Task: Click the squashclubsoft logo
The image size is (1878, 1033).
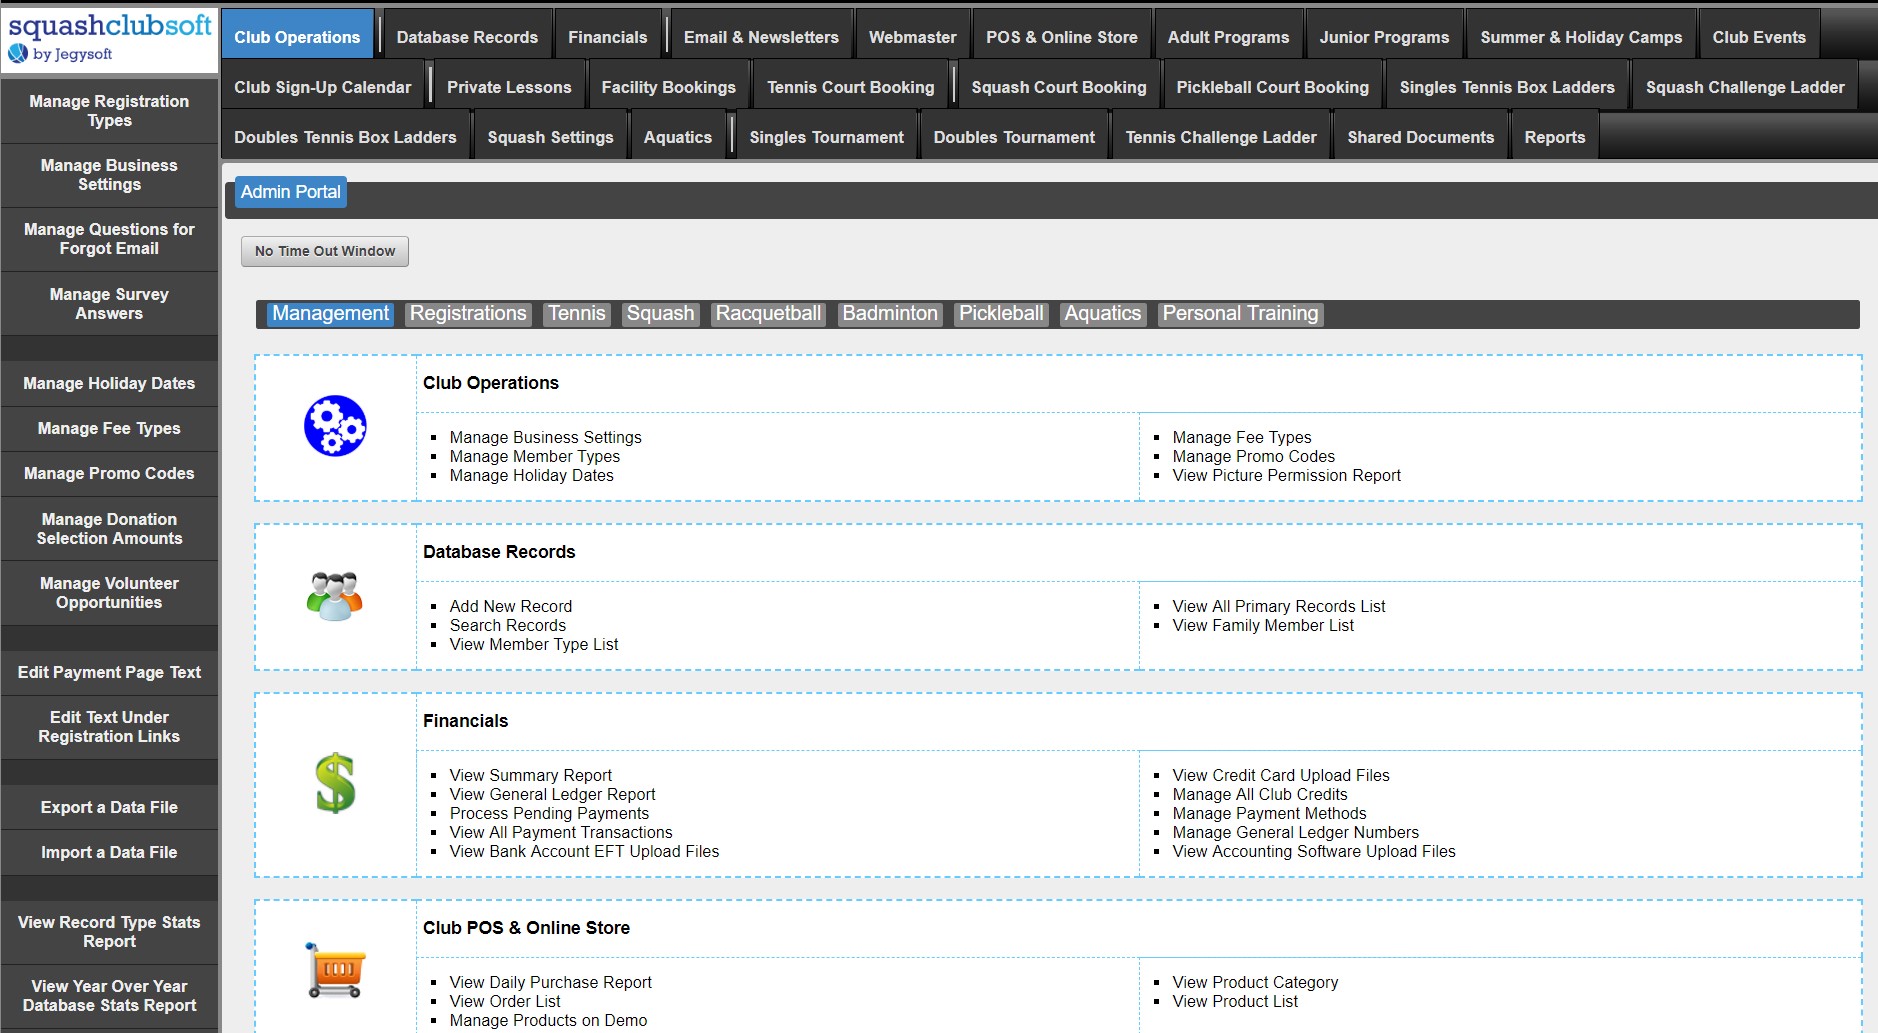Action: 110,38
